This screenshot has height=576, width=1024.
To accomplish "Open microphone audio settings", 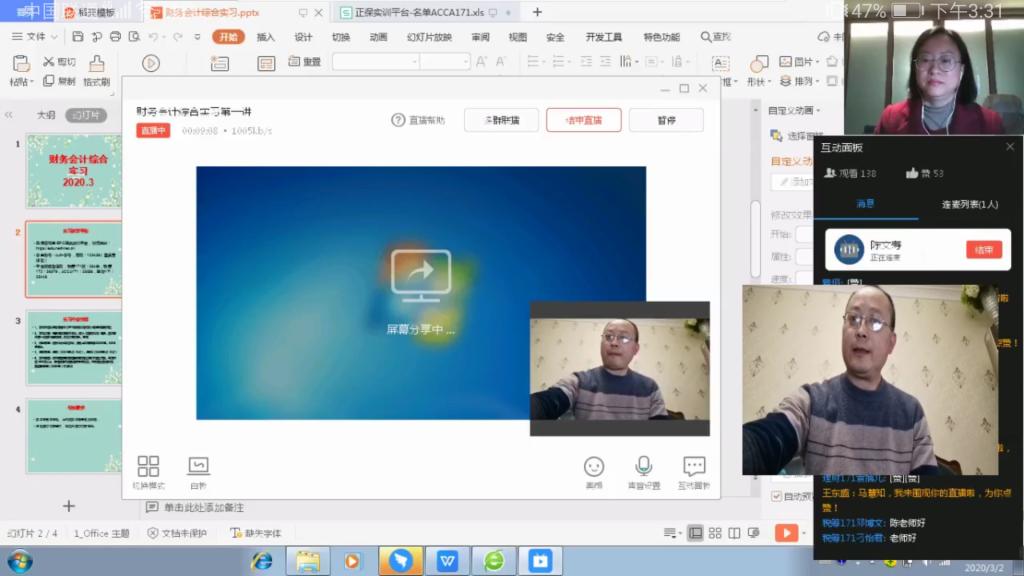I will pos(644,467).
